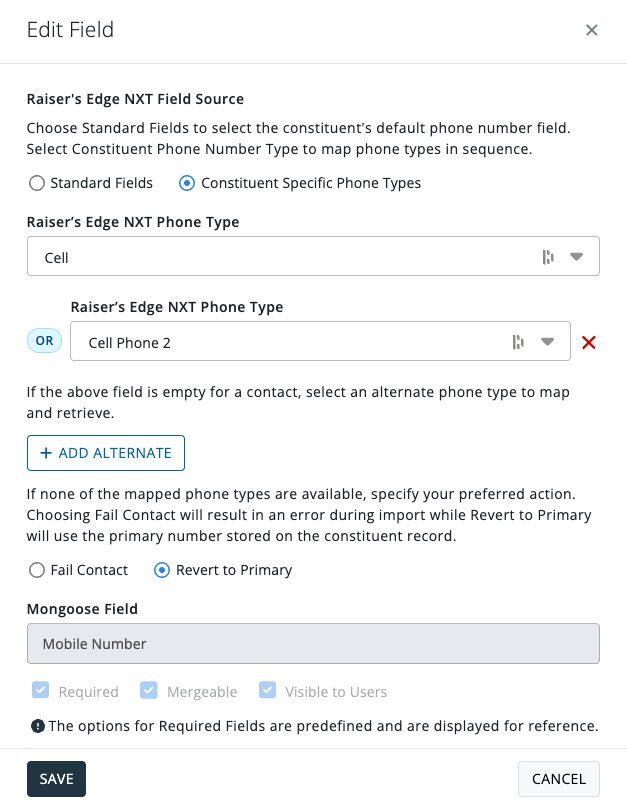Viewport: 627px width, 808px height.
Task: Toggle the Required checkbox
Action: pos(41,690)
